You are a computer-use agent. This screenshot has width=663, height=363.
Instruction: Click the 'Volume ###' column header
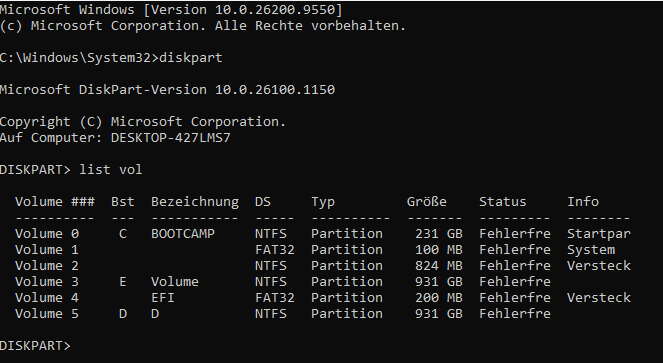click(x=55, y=202)
